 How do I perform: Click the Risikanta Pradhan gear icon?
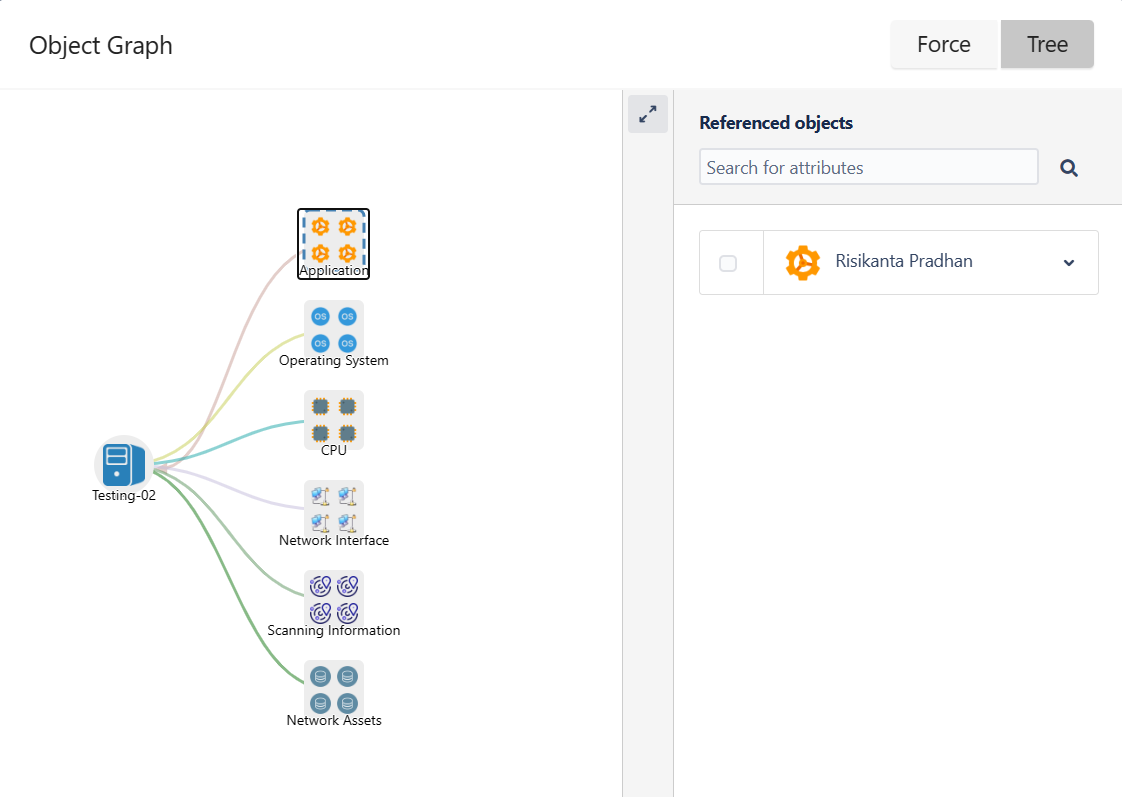[x=803, y=262]
